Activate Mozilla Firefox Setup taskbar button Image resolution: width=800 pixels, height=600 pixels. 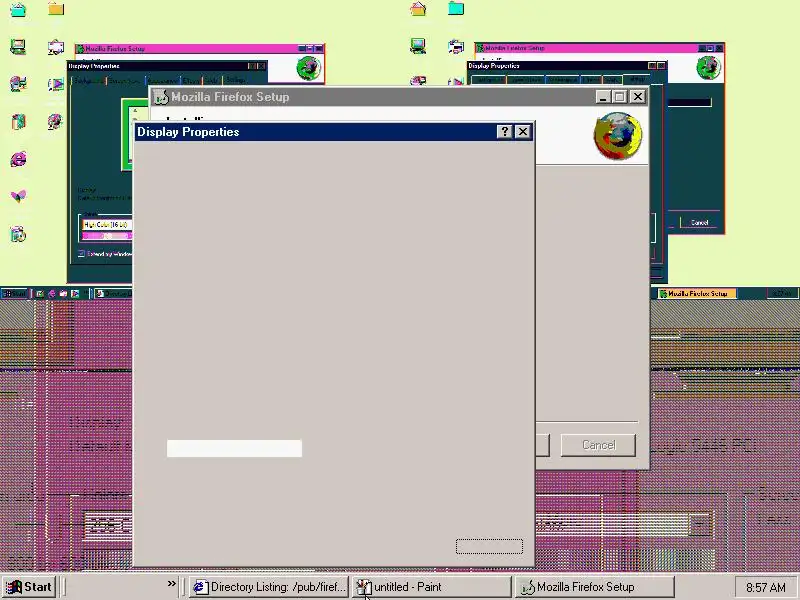click(x=594, y=587)
